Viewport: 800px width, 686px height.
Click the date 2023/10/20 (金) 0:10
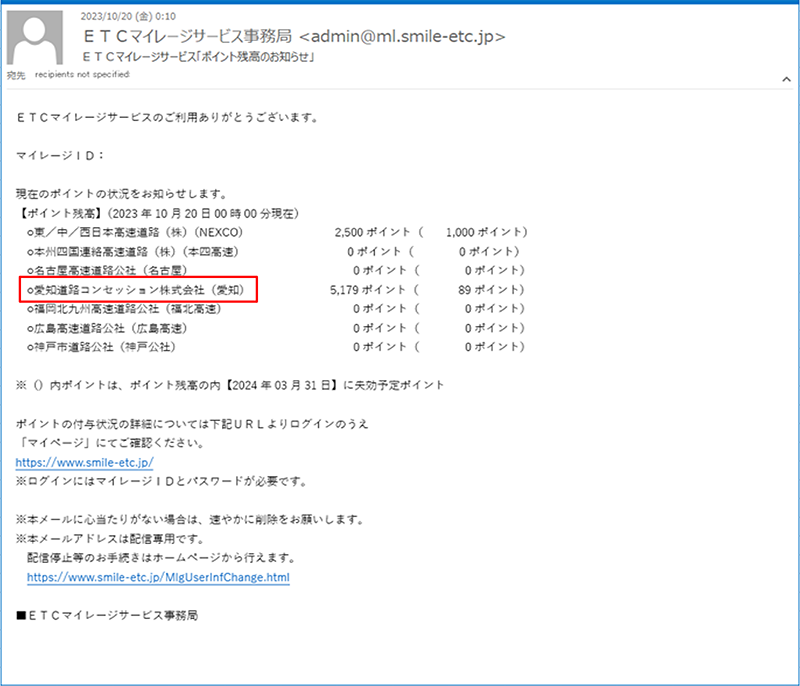[128, 16]
